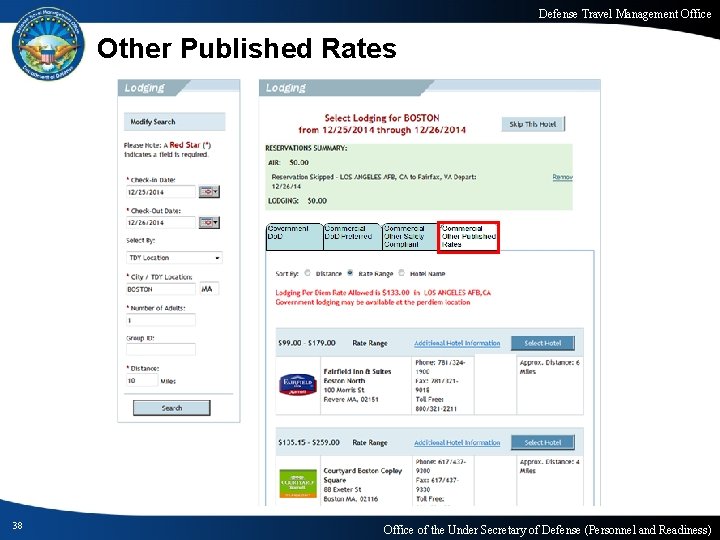Click the Courtyard Boston Copley Square name
This screenshot has width=720, height=540.
pyautogui.click(x=362, y=475)
